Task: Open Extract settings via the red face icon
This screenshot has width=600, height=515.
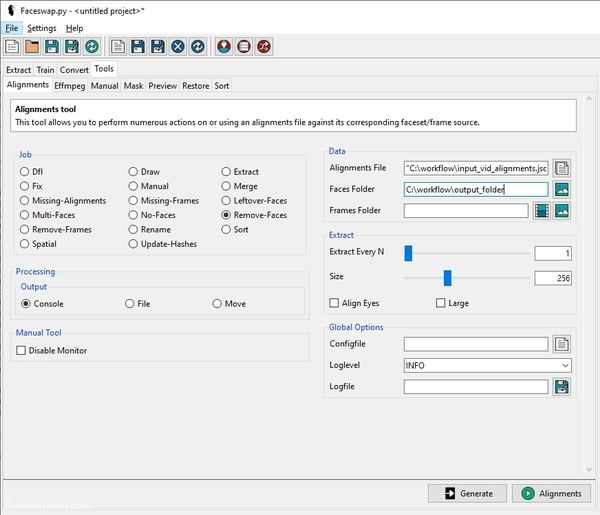Action: coord(224,47)
